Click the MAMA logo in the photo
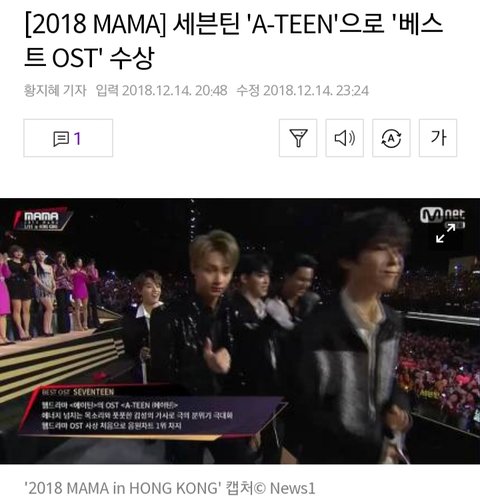Screen dimensions: 480x503 click(43, 220)
